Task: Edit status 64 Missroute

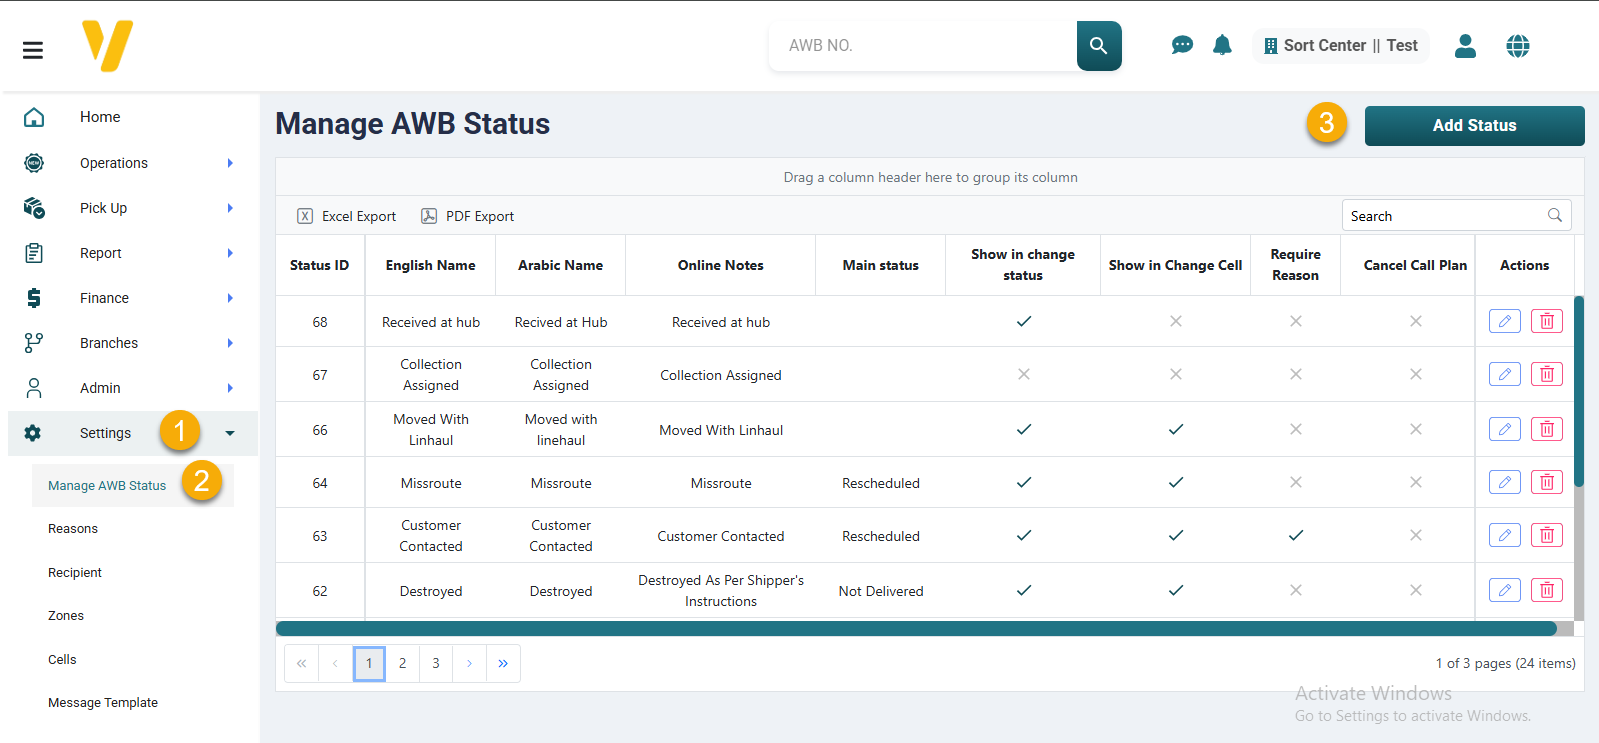Action: click(x=1505, y=482)
